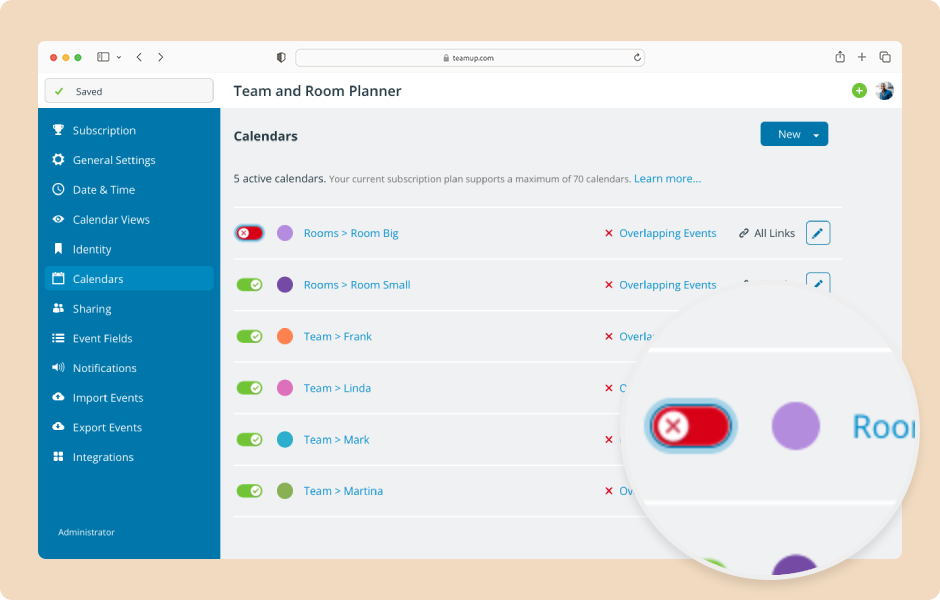Click the browser reload icon in address bar

click(x=637, y=58)
